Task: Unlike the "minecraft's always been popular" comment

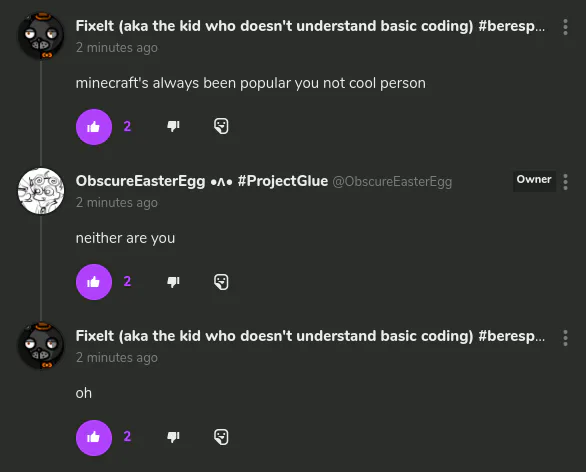Action: tap(94, 127)
